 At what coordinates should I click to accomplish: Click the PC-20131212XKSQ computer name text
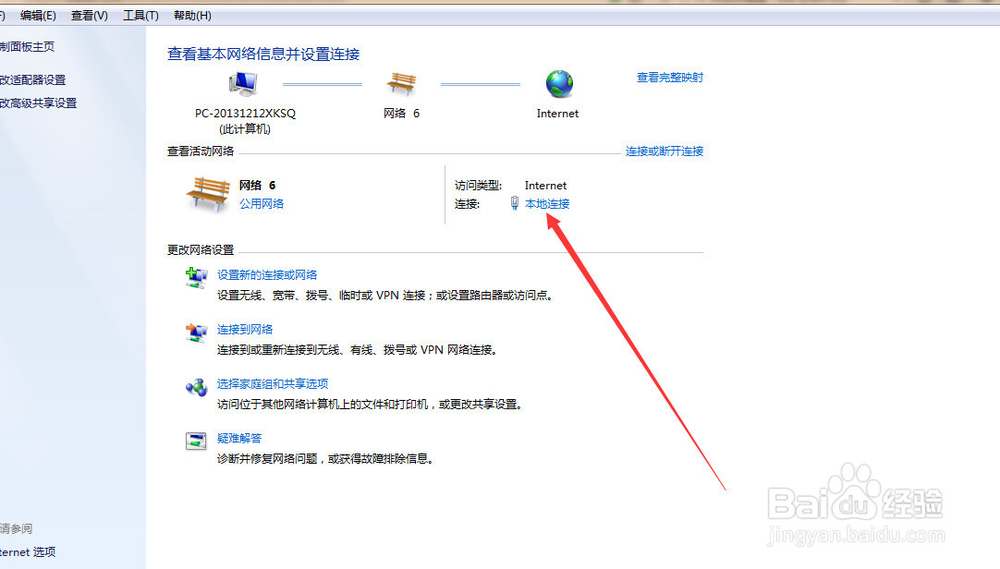click(x=246, y=113)
